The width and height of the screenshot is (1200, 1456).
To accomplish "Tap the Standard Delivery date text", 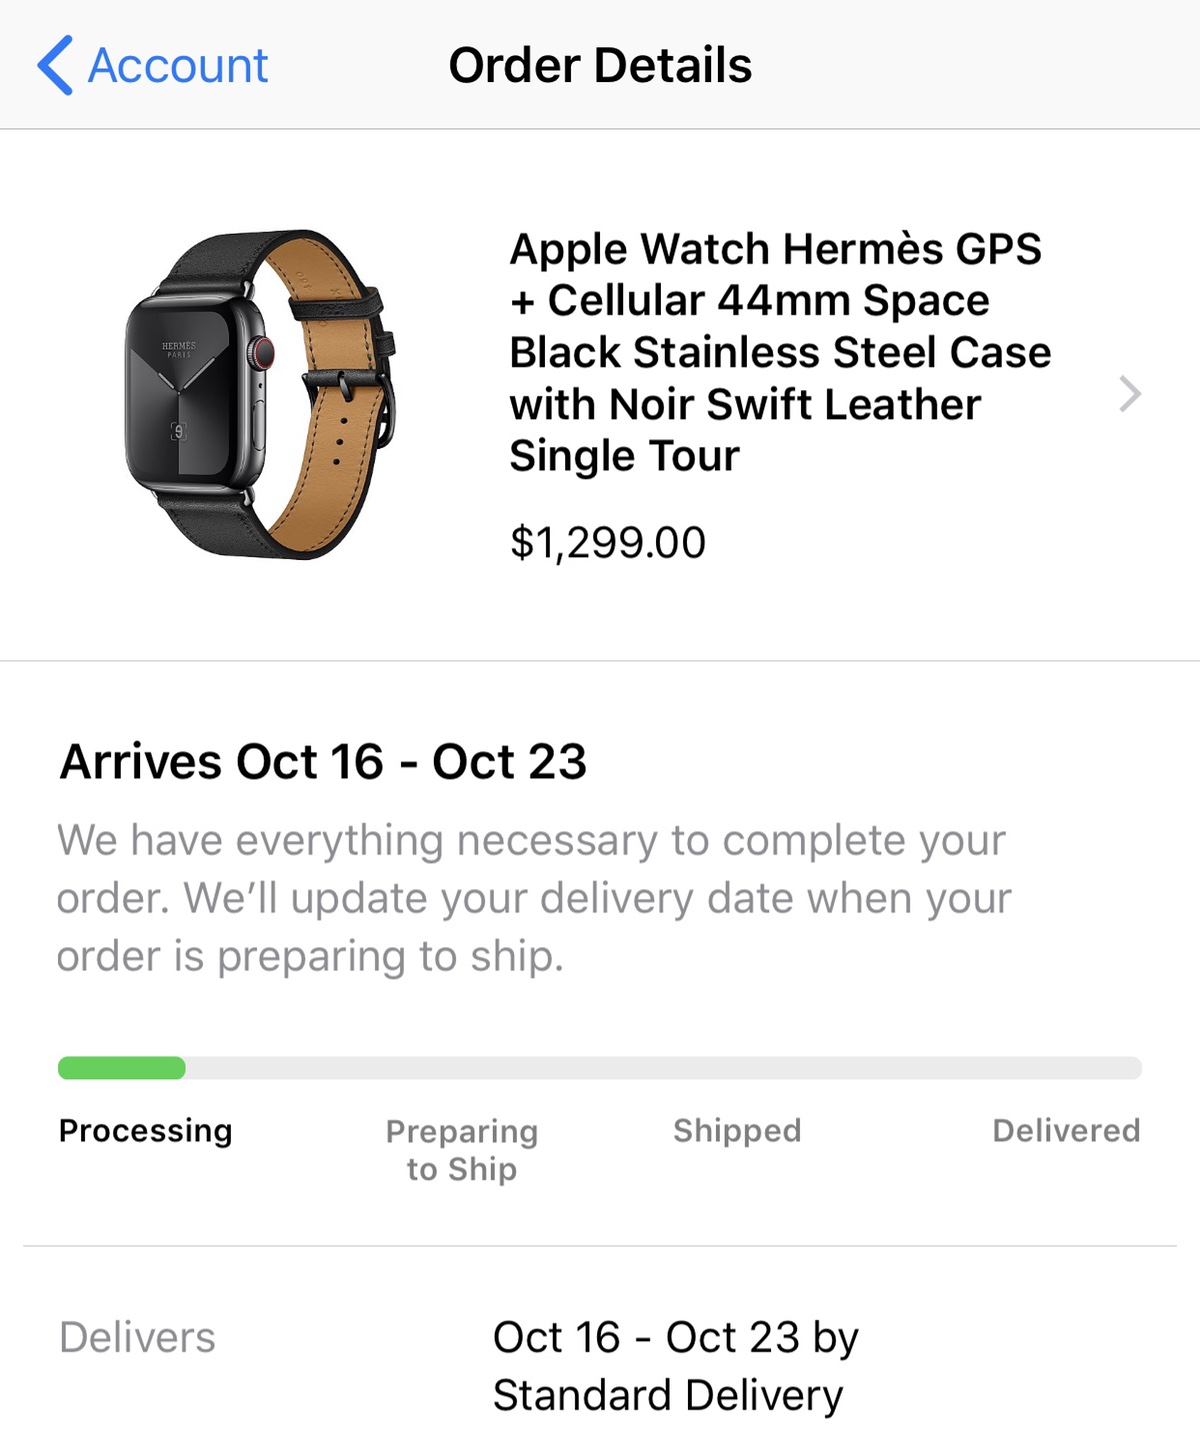I will [x=675, y=1366].
